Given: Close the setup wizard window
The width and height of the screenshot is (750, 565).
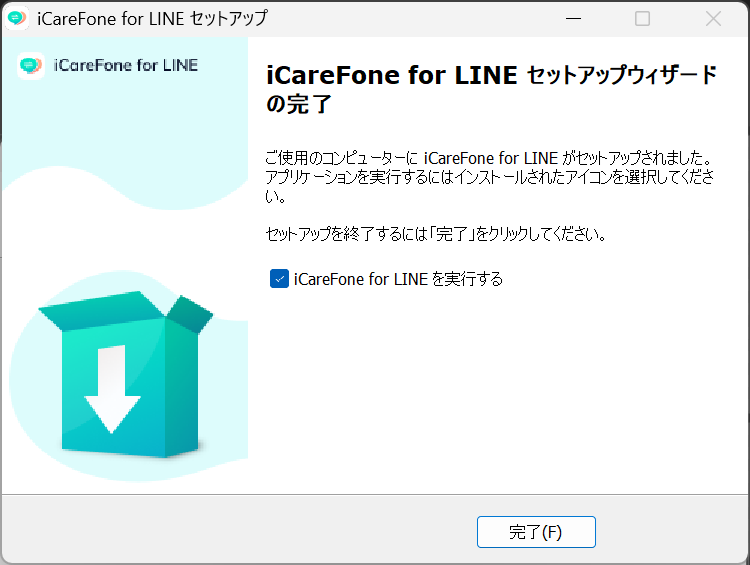Looking at the screenshot, I should coord(713,19).
